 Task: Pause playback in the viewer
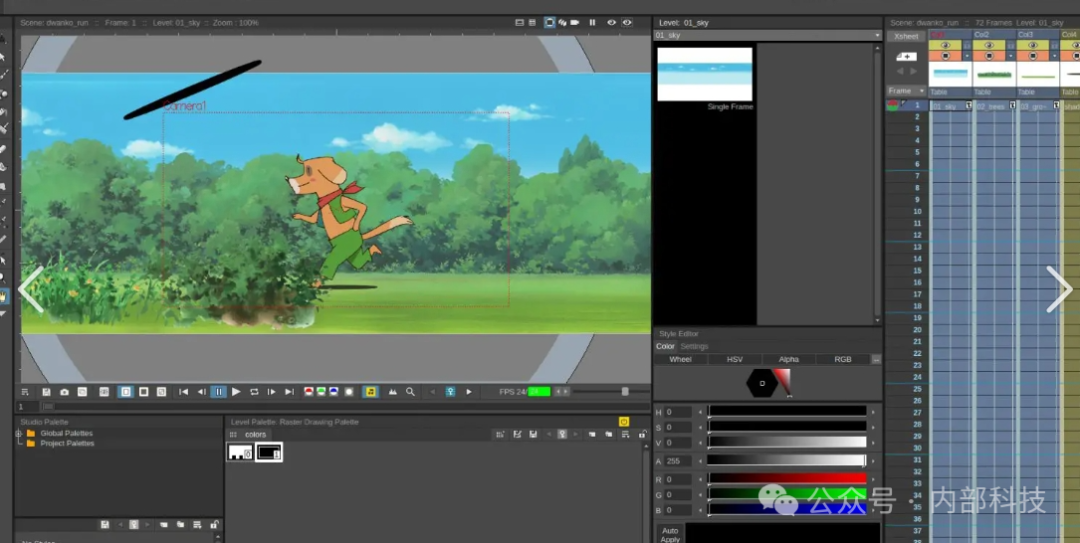(x=219, y=392)
